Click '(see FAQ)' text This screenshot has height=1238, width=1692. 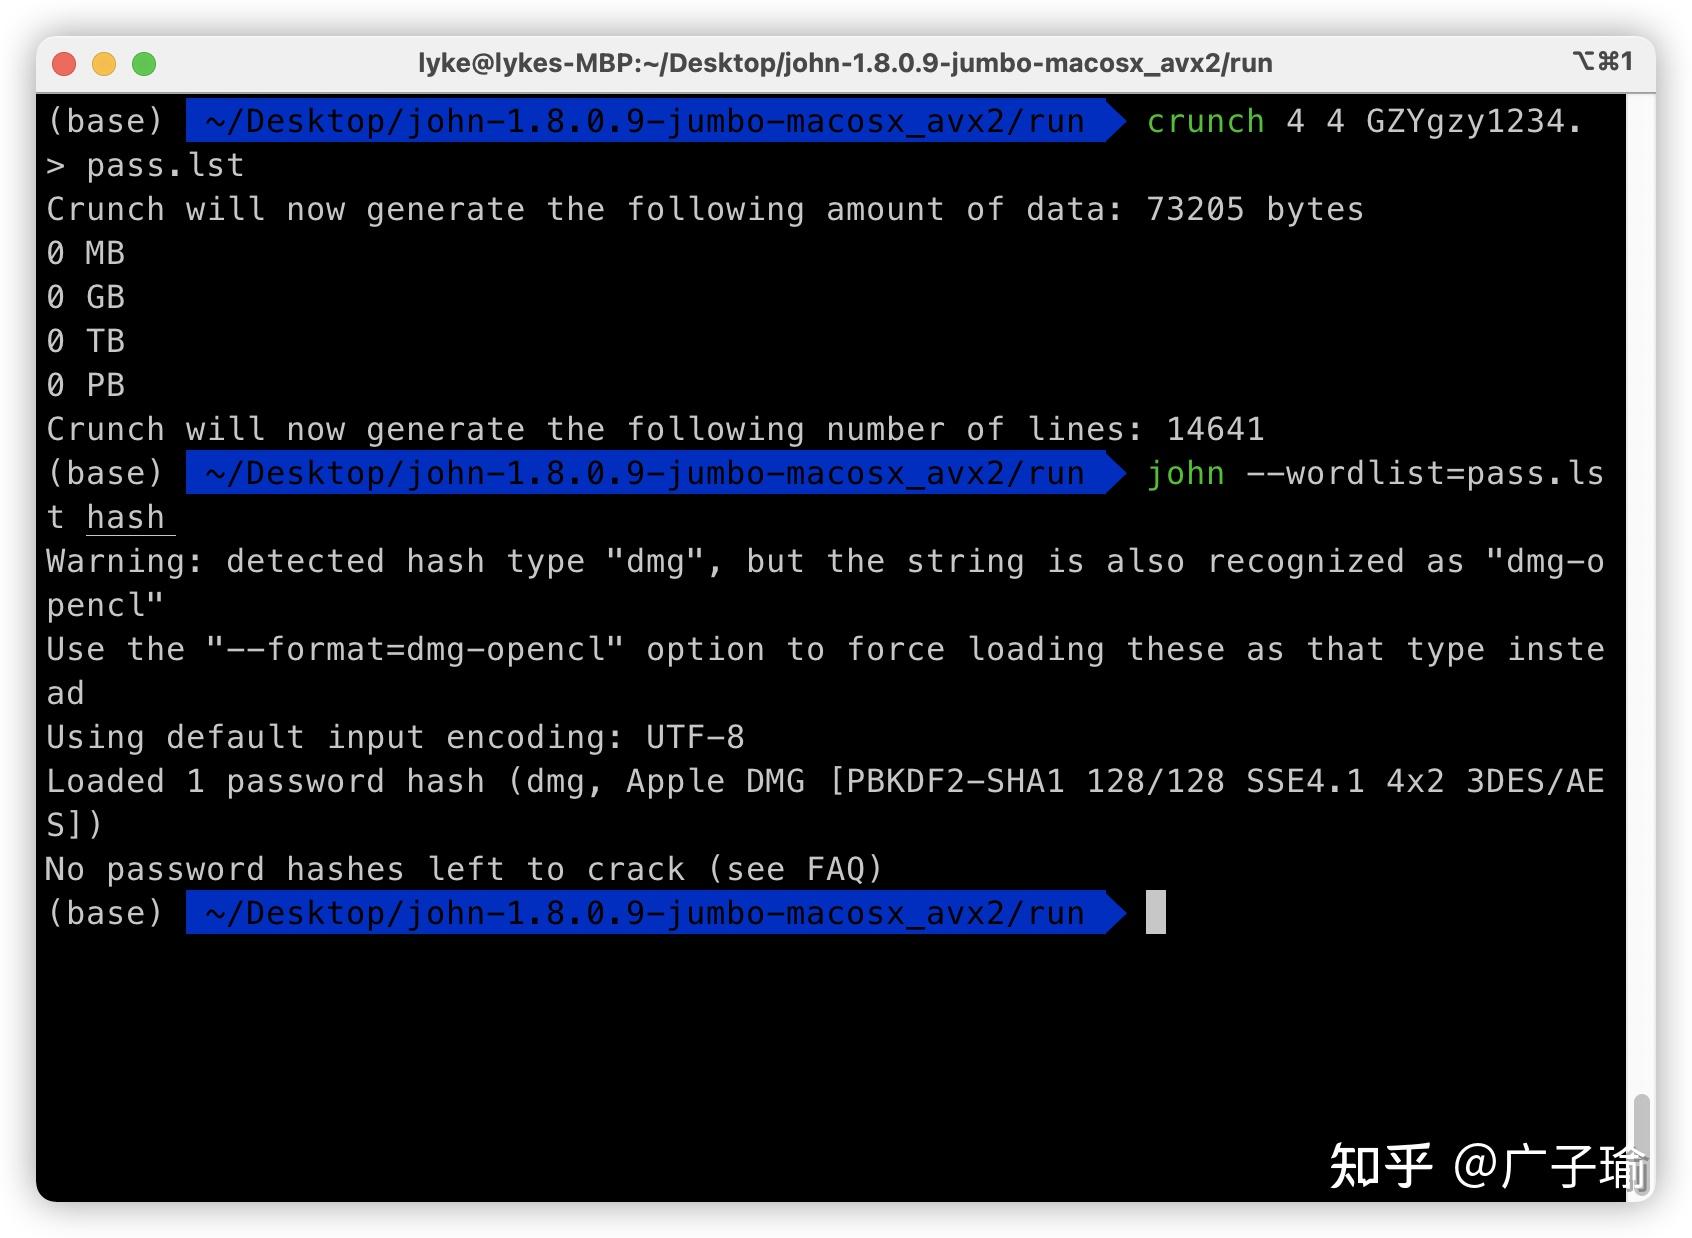pyautogui.click(x=795, y=869)
